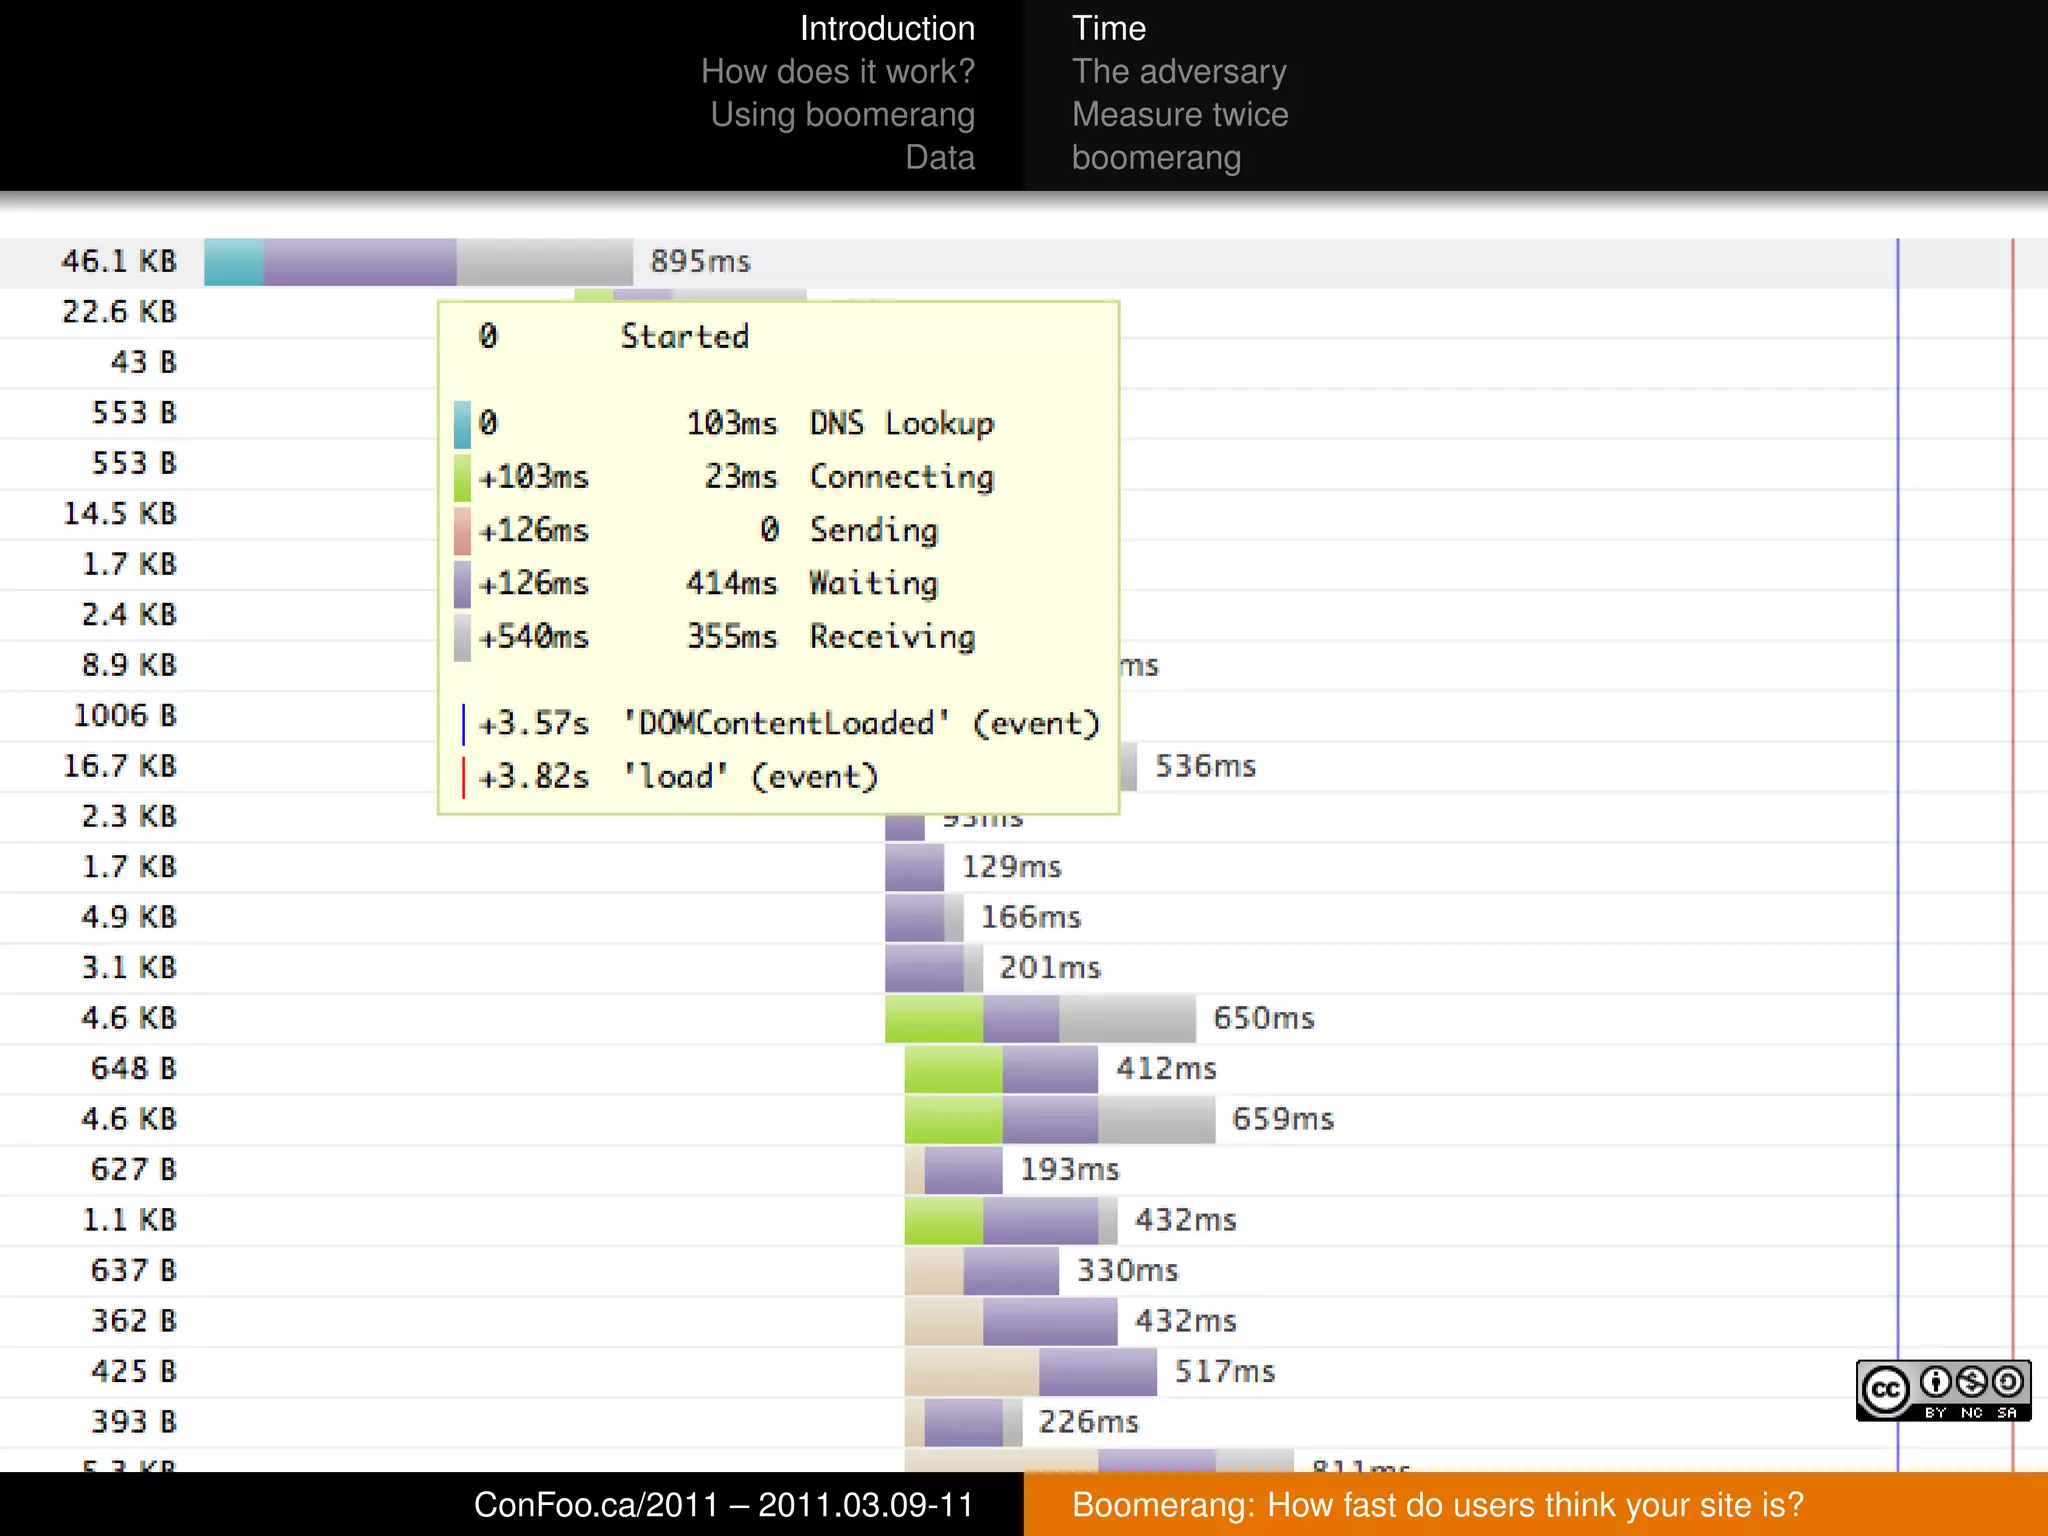Click the 650ms waterfall bar
Viewport: 2048px width, 1536px height.
pyautogui.click(x=1040, y=1019)
